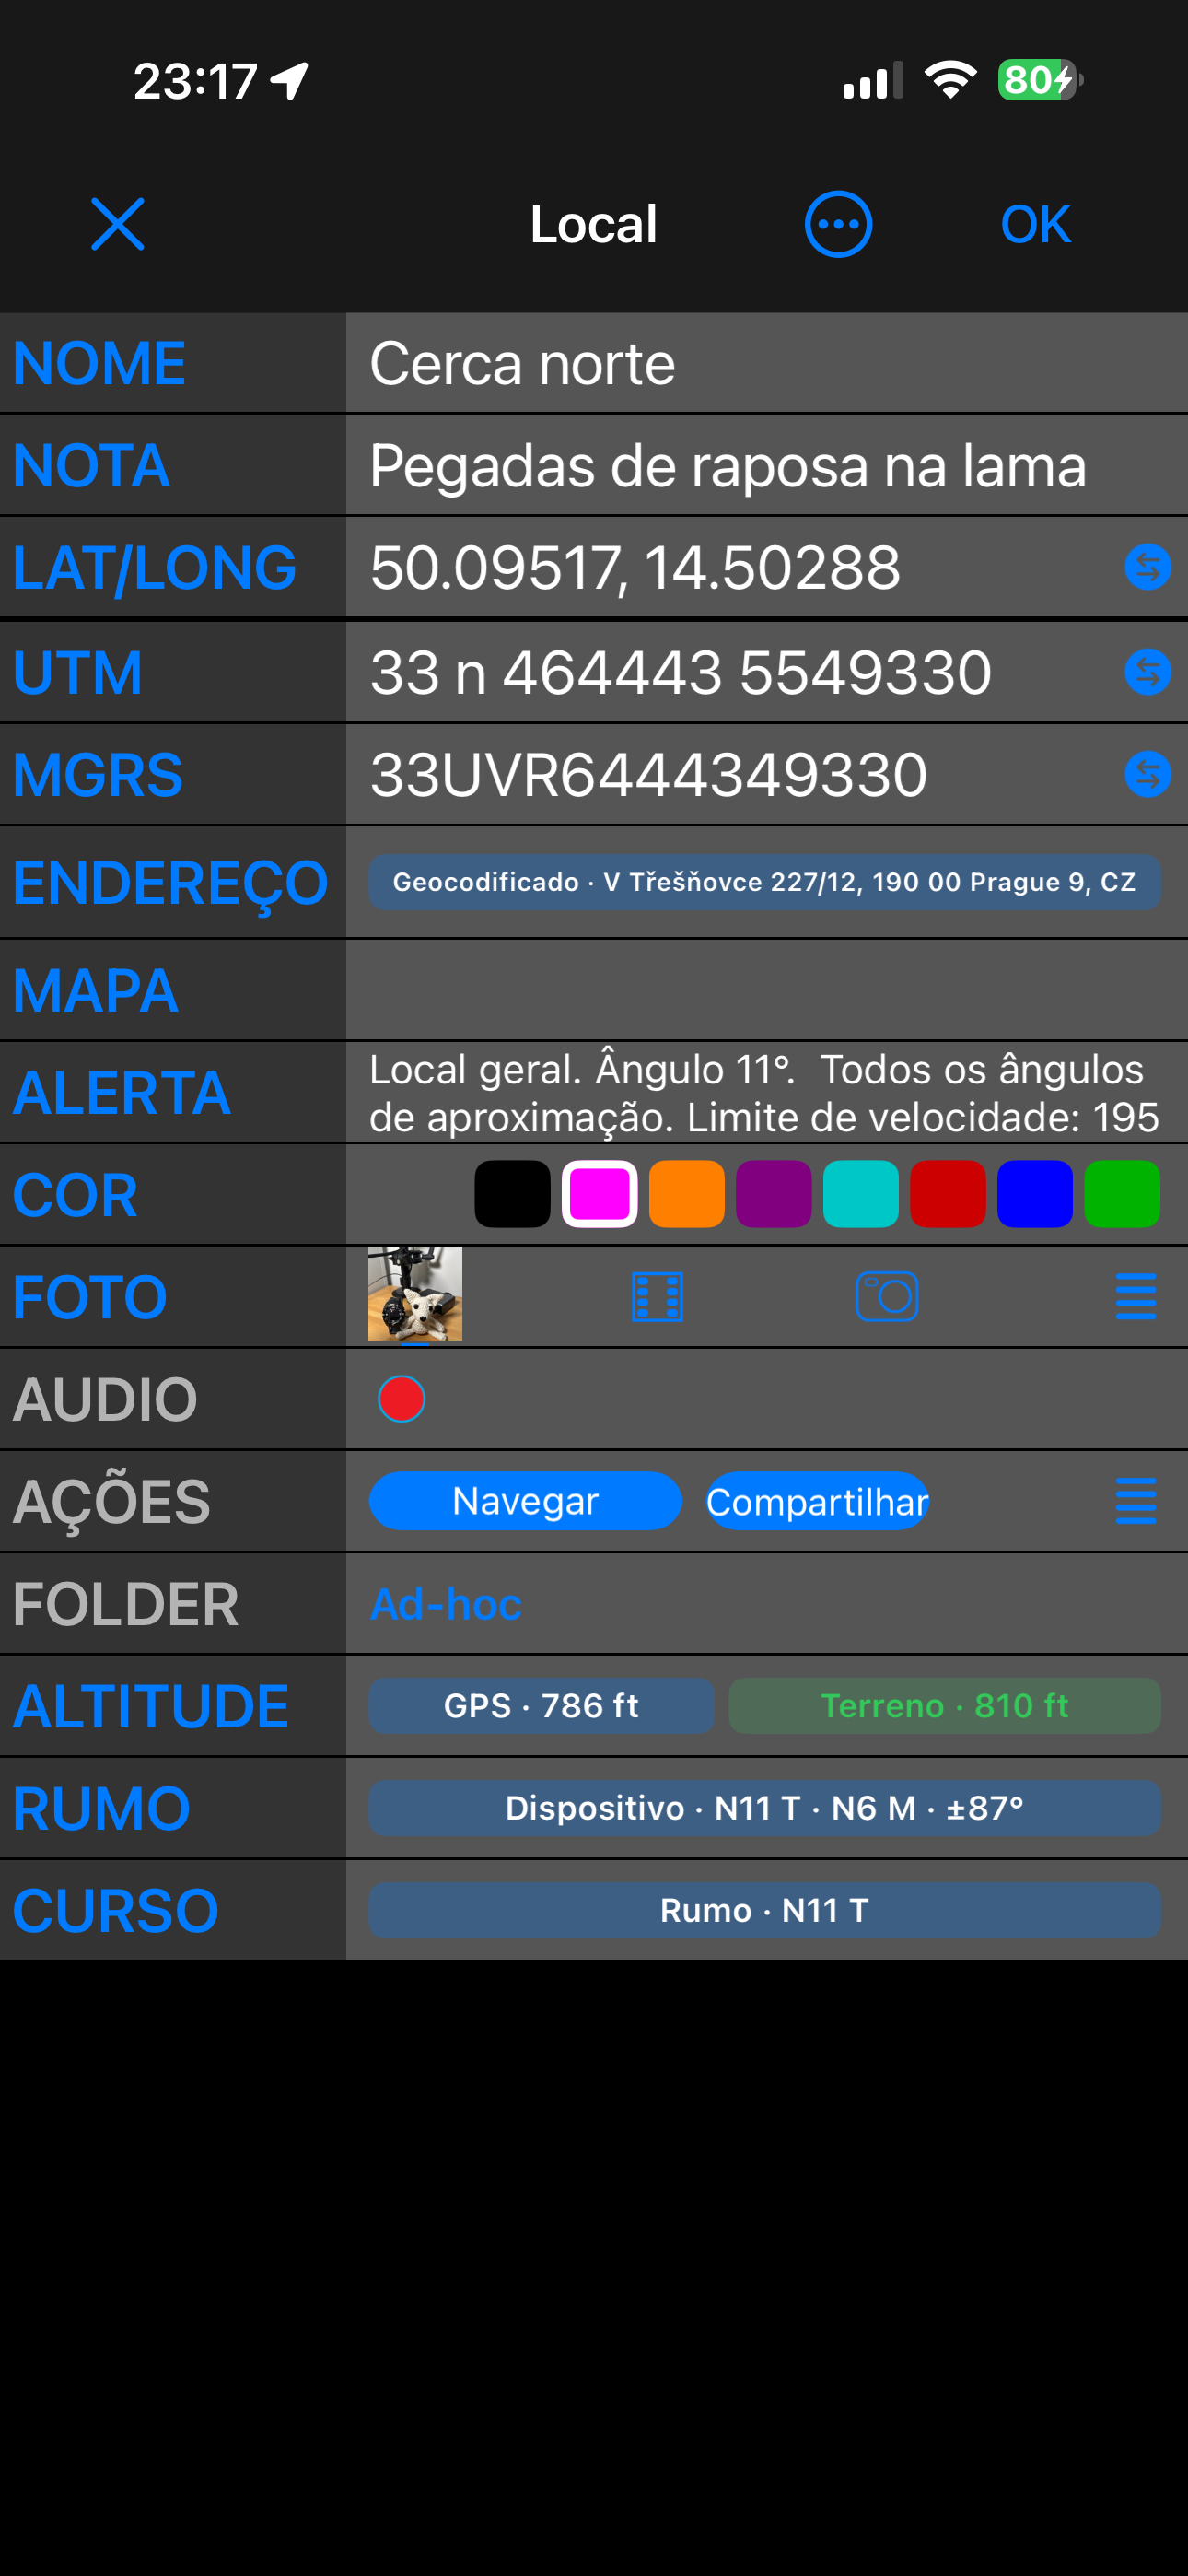Viewport: 1188px width, 2576px height.
Task: Open the more options ellipsis menu
Action: point(838,224)
